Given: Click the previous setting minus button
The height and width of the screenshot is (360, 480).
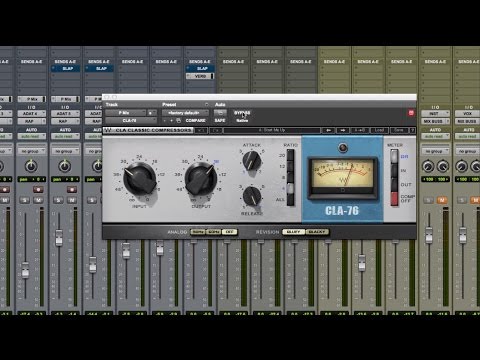Looking at the screenshot, I should coord(164,120).
